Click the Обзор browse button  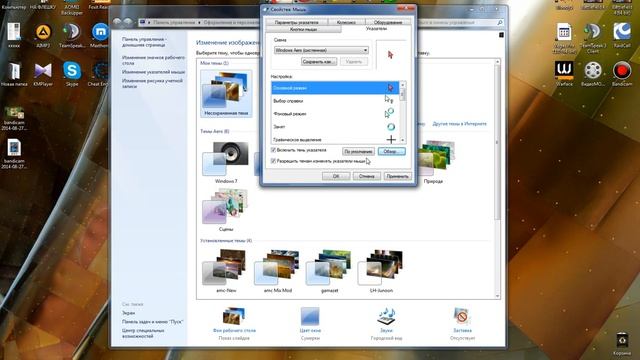(391, 151)
